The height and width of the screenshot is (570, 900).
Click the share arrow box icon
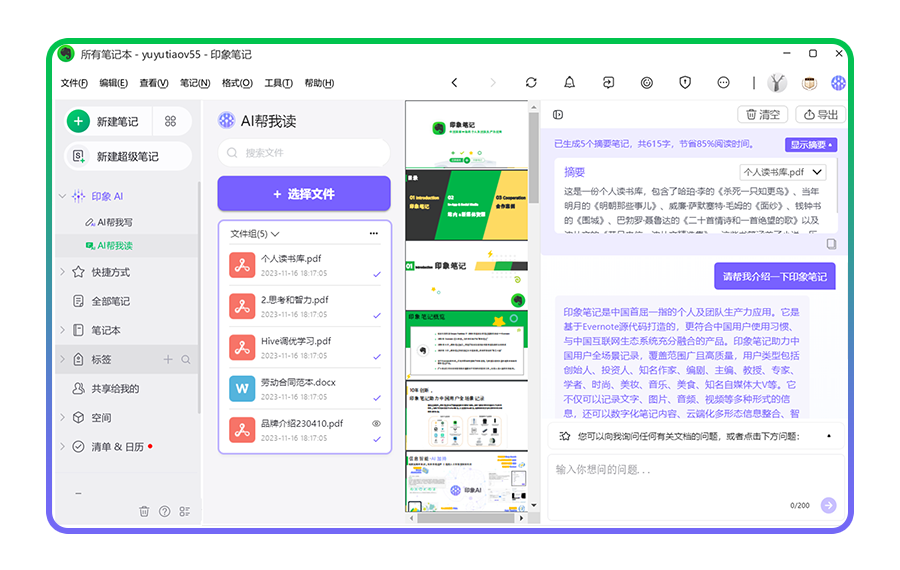point(608,83)
